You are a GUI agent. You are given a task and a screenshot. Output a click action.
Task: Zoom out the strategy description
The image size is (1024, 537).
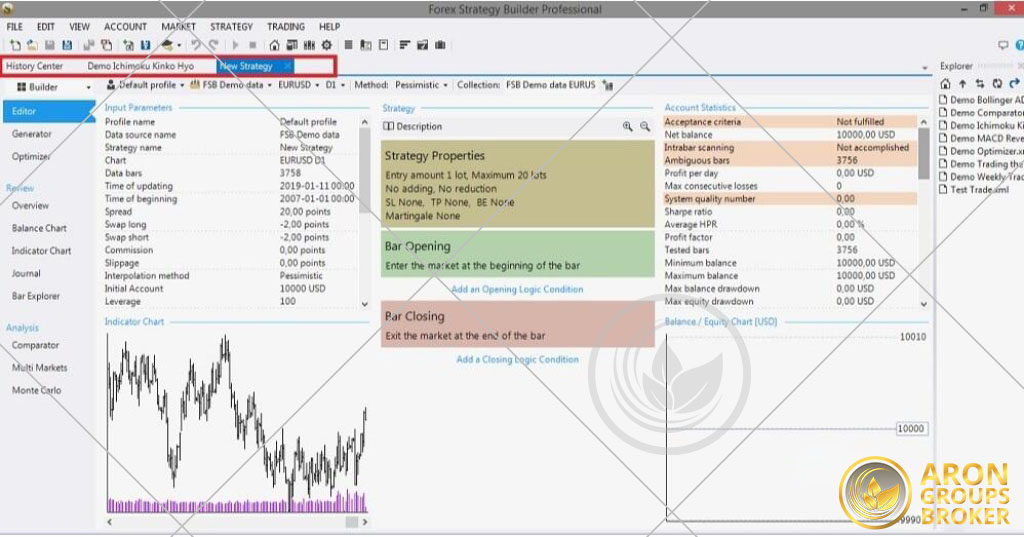coord(645,126)
